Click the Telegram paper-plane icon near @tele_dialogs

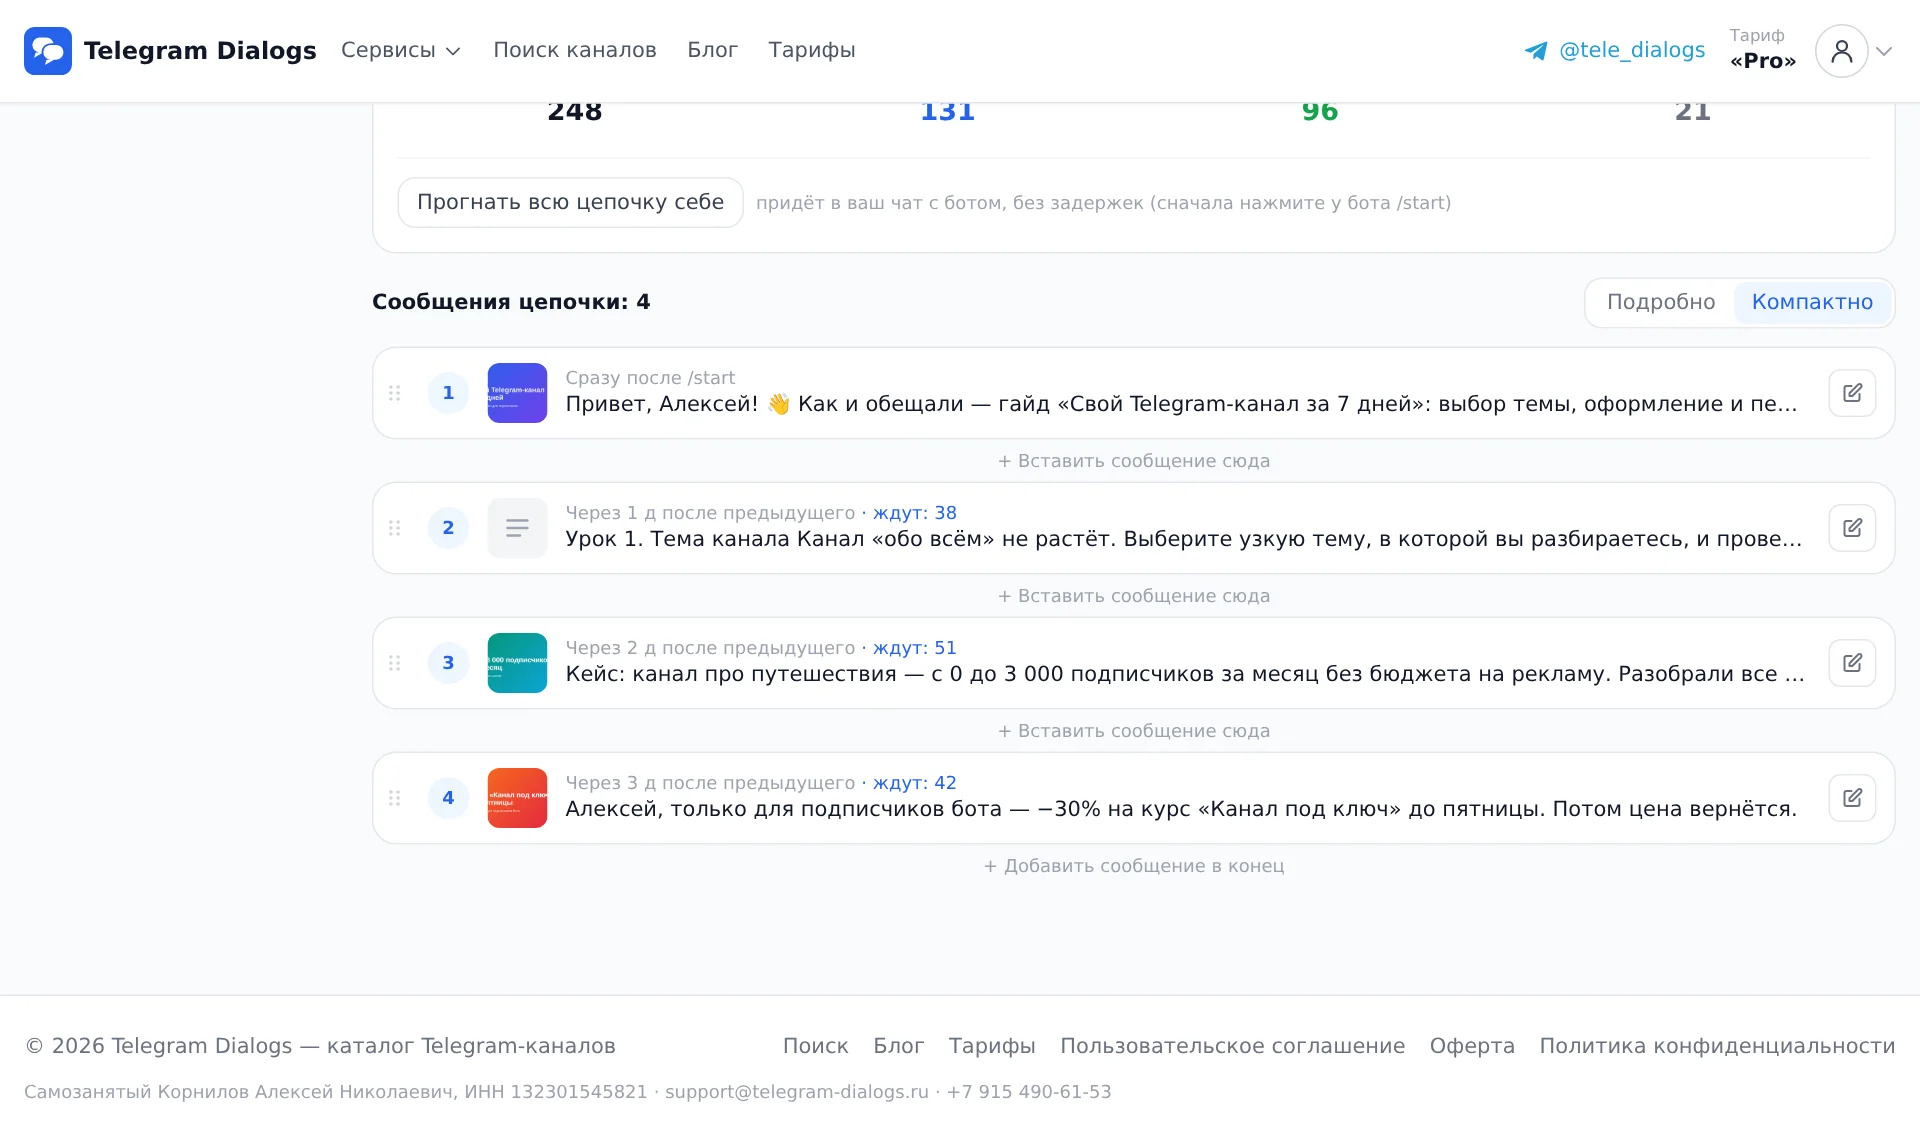[x=1536, y=51]
